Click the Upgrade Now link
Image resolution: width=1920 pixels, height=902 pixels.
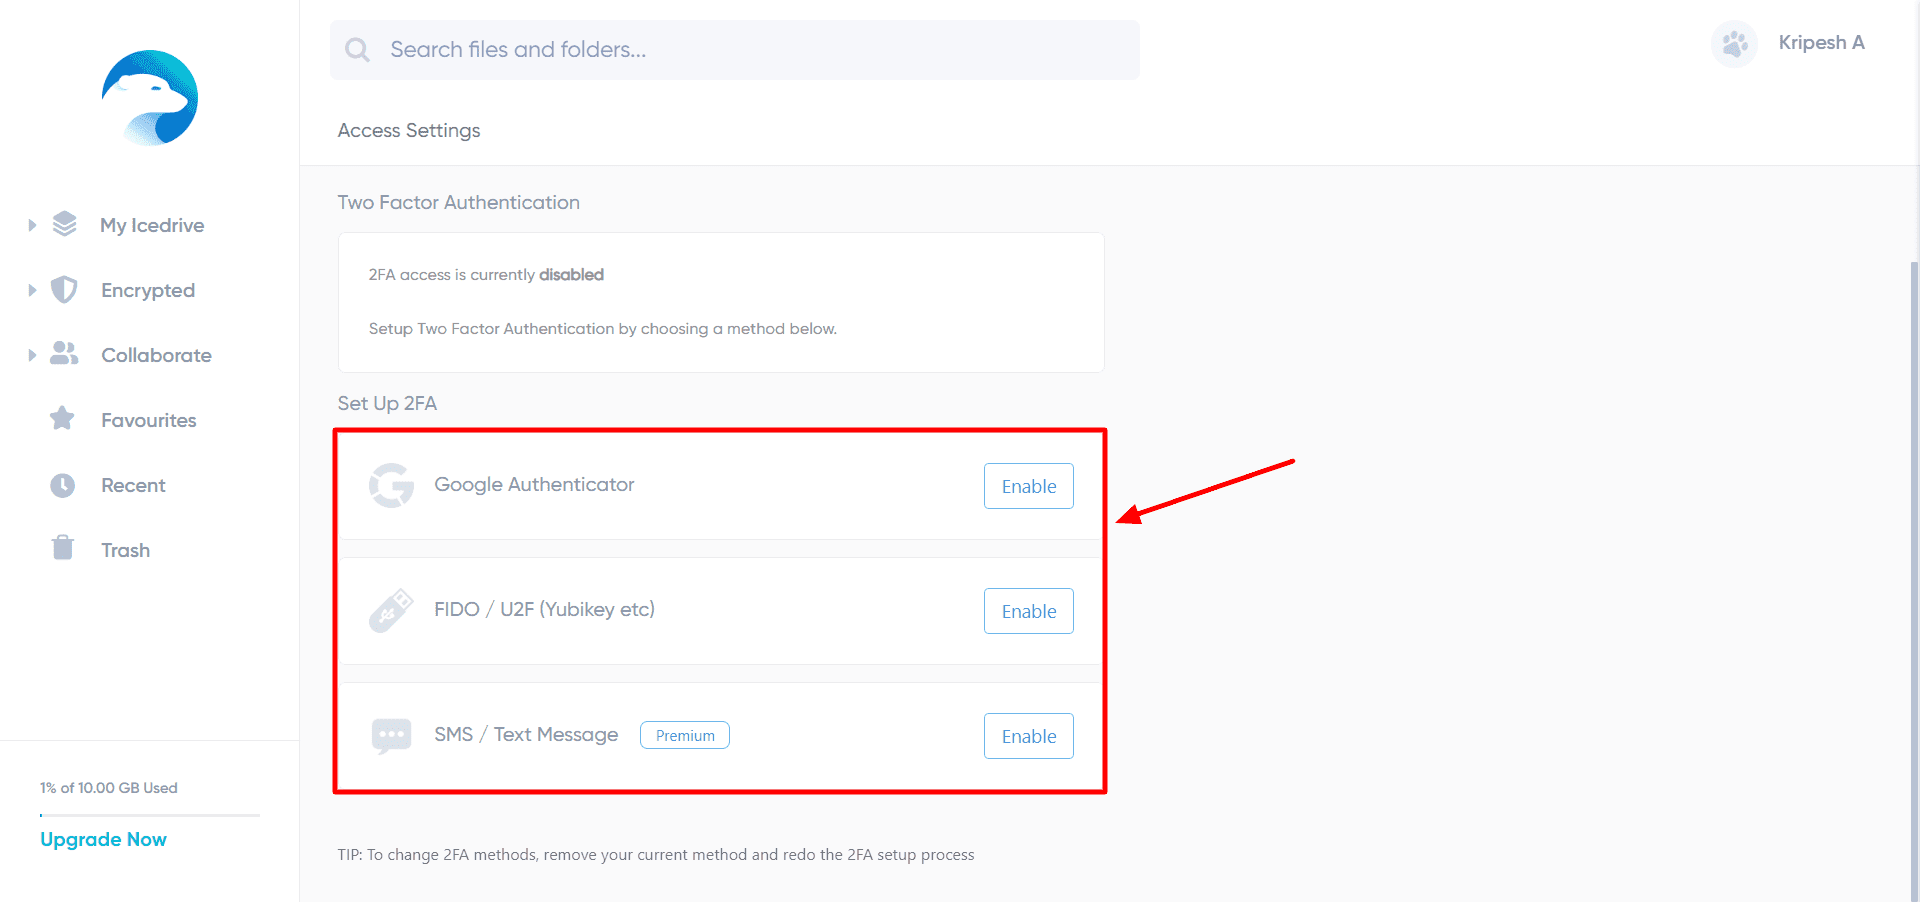tap(103, 839)
